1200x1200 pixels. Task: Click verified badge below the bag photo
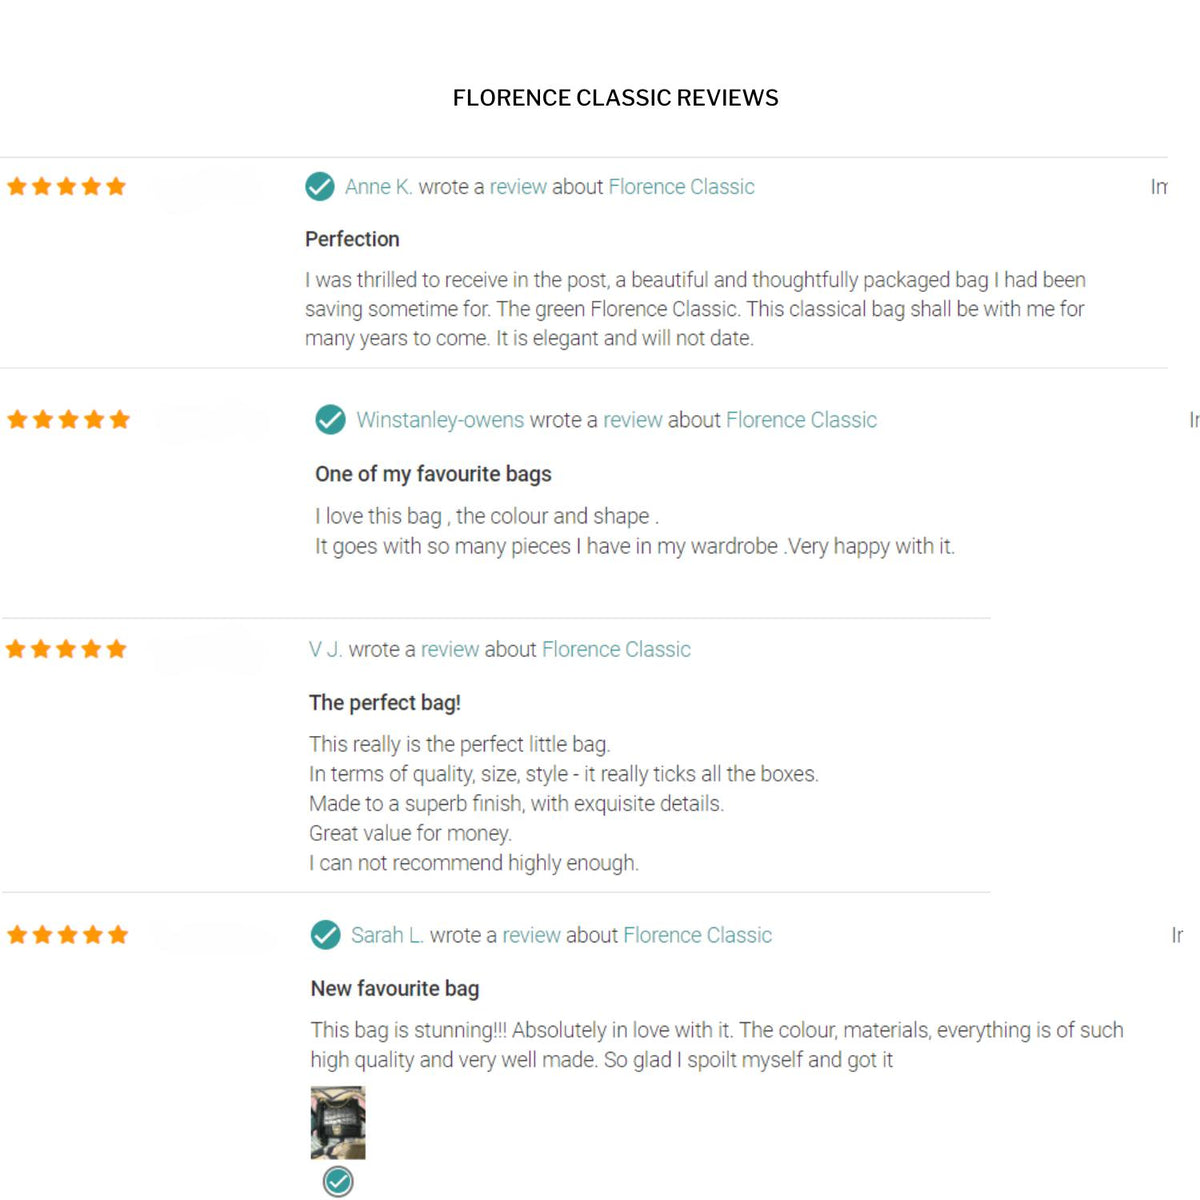[338, 1182]
